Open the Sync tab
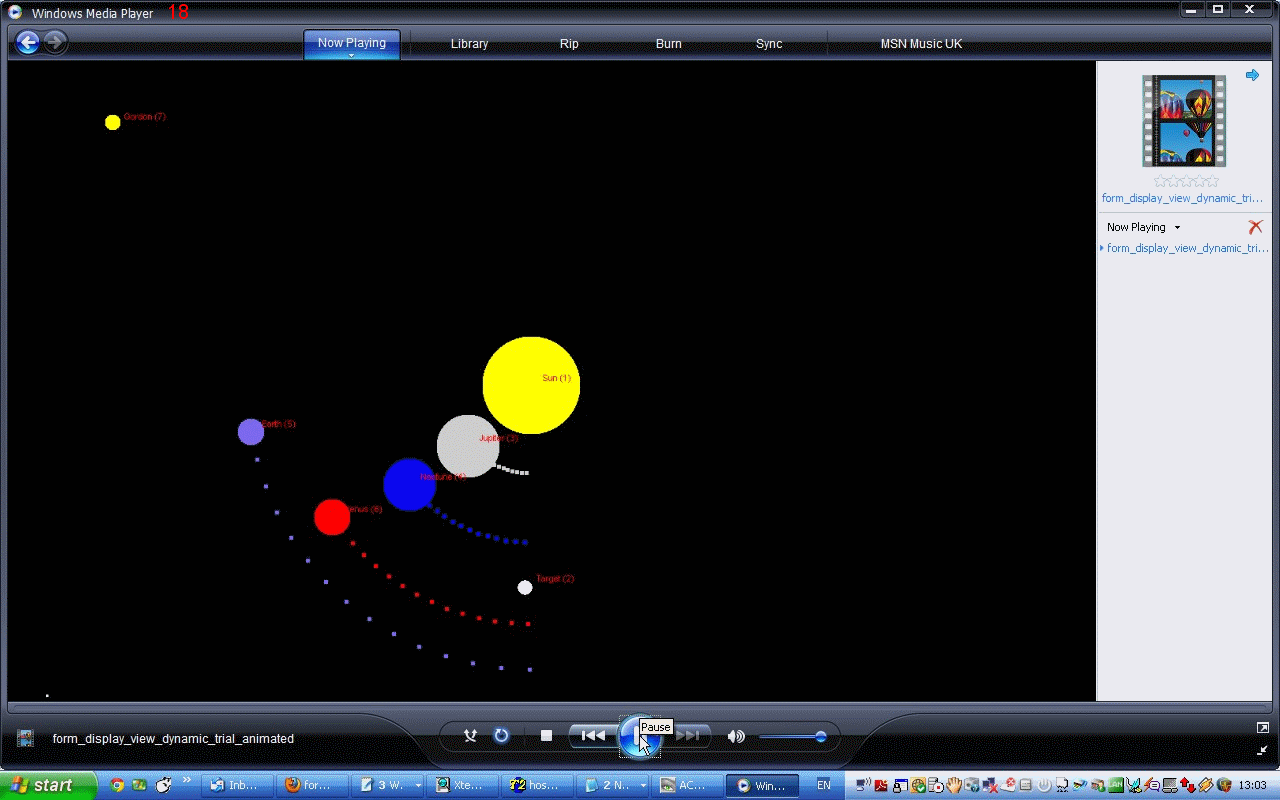This screenshot has height=800, width=1280. point(769,44)
